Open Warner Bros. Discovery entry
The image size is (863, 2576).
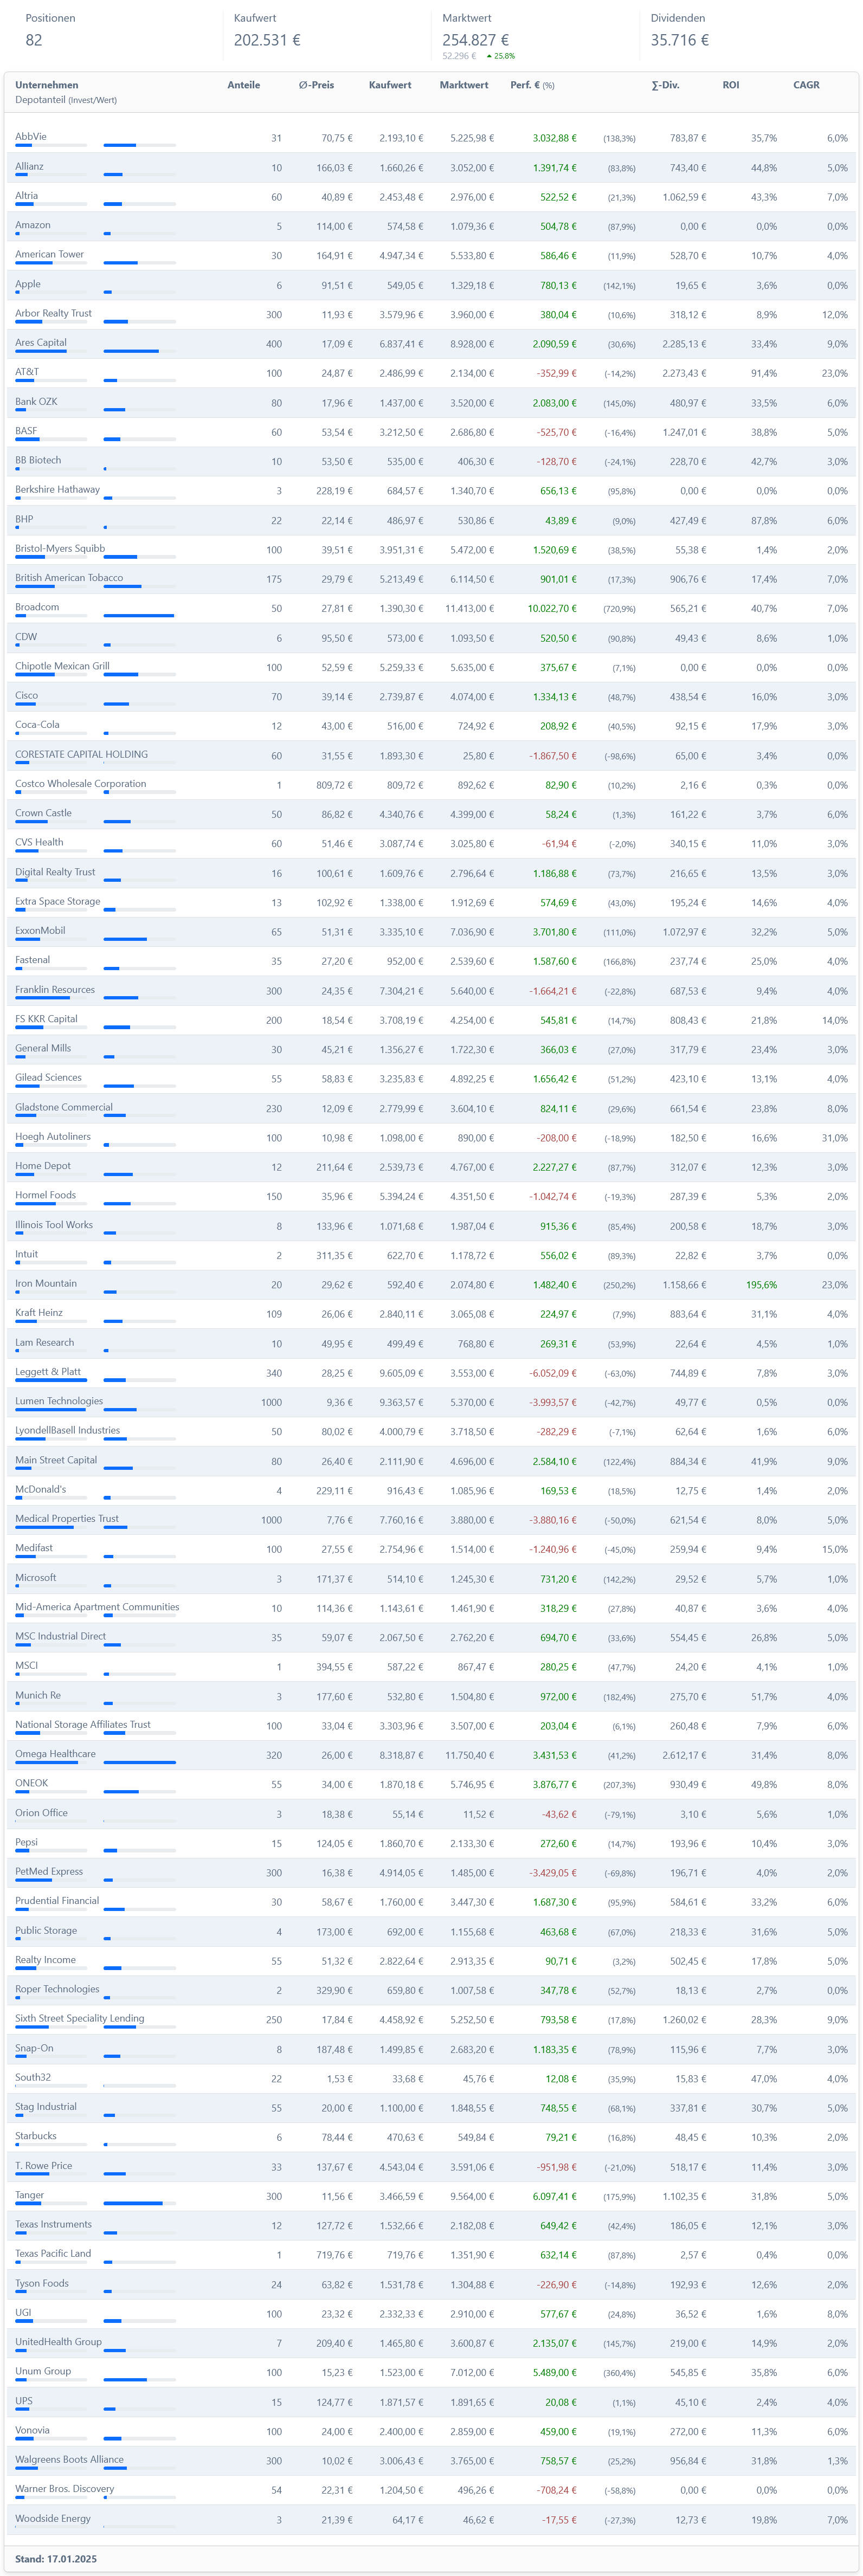click(x=65, y=2488)
